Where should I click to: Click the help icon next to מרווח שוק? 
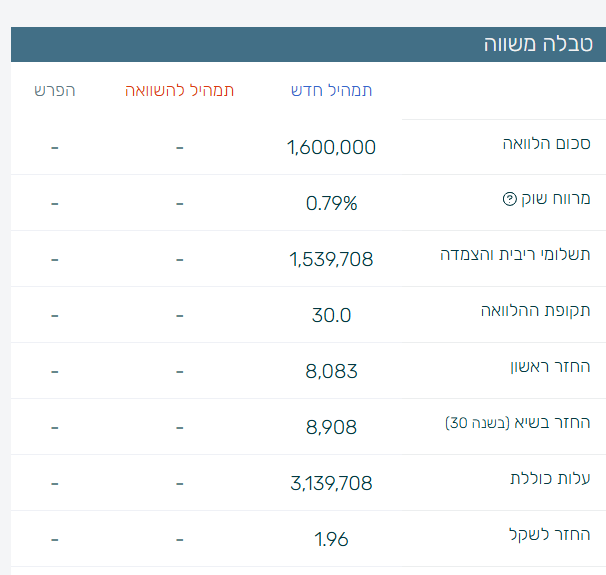point(509,199)
